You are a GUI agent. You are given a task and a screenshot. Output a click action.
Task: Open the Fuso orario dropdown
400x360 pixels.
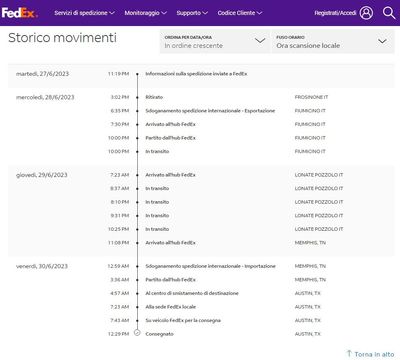[333, 41]
